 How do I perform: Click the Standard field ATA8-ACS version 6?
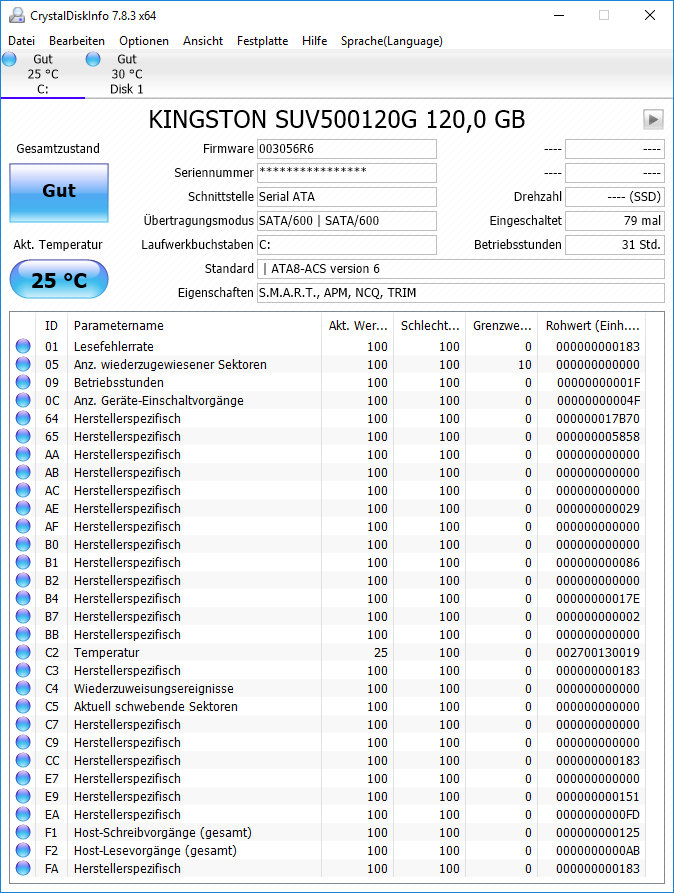(x=460, y=268)
